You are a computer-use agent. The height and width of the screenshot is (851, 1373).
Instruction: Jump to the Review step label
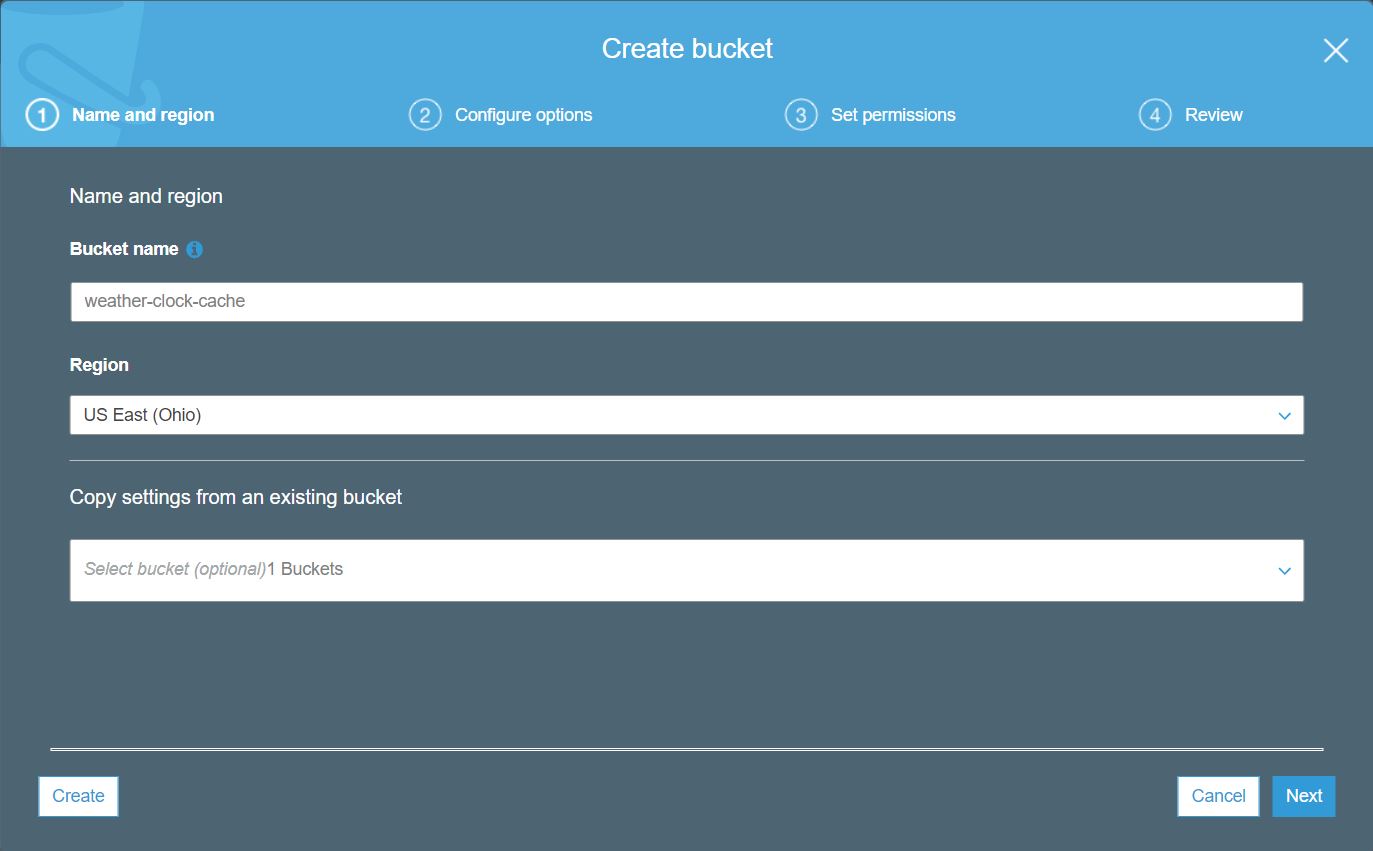[1213, 115]
